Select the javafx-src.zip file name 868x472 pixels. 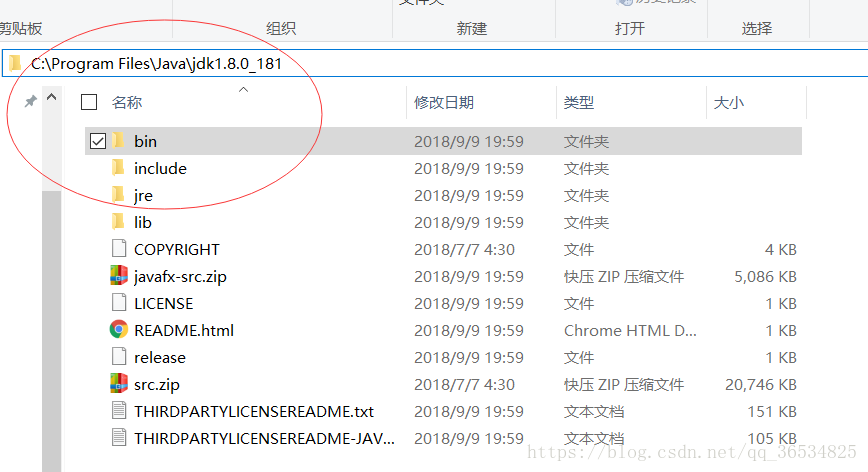tap(180, 277)
